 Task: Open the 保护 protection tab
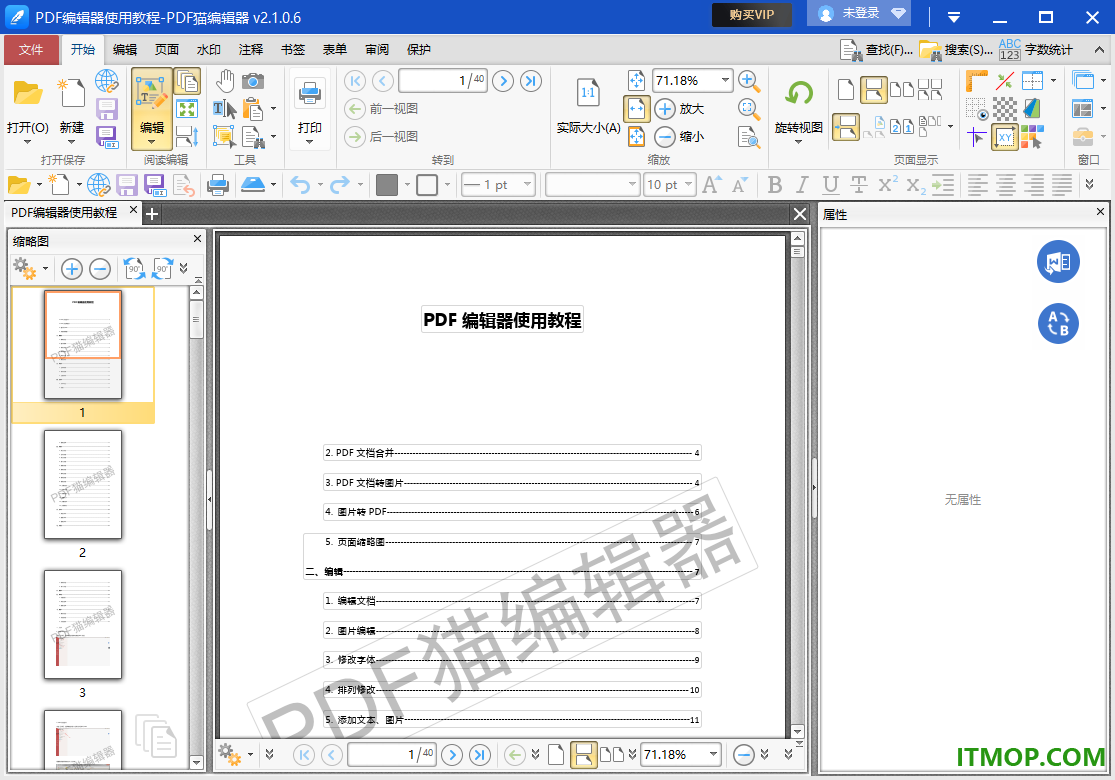coord(418,50)
